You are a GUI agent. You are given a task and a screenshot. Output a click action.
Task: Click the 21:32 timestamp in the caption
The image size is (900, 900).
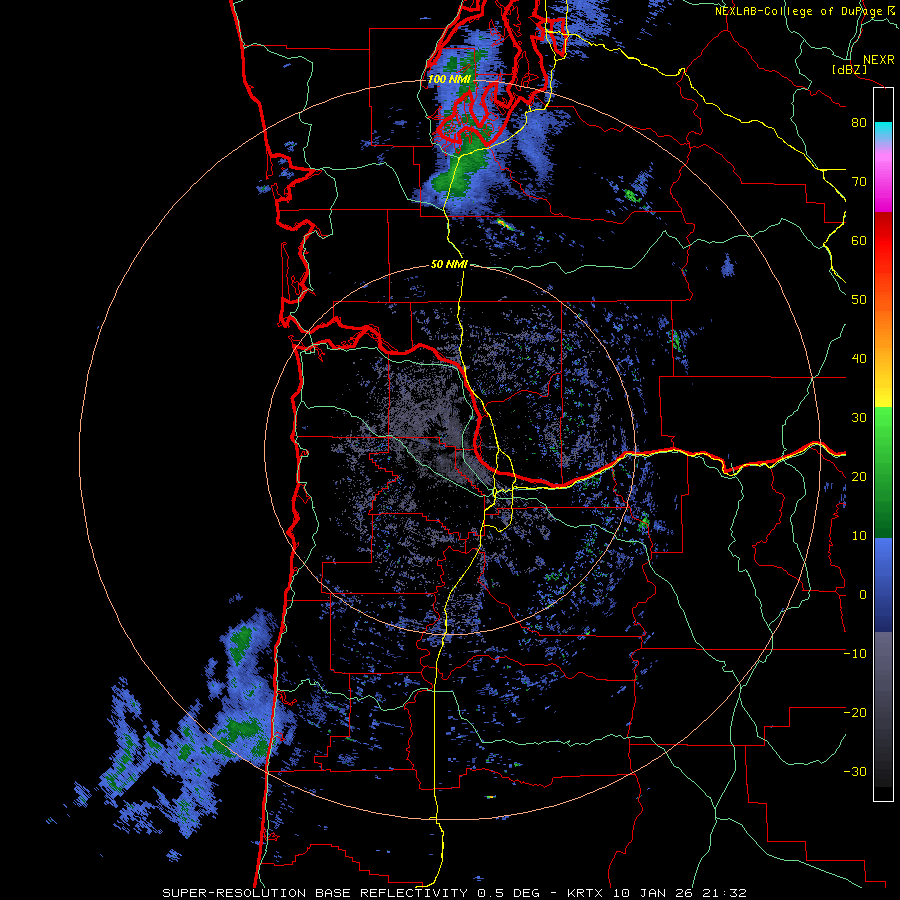click(727, 893)
